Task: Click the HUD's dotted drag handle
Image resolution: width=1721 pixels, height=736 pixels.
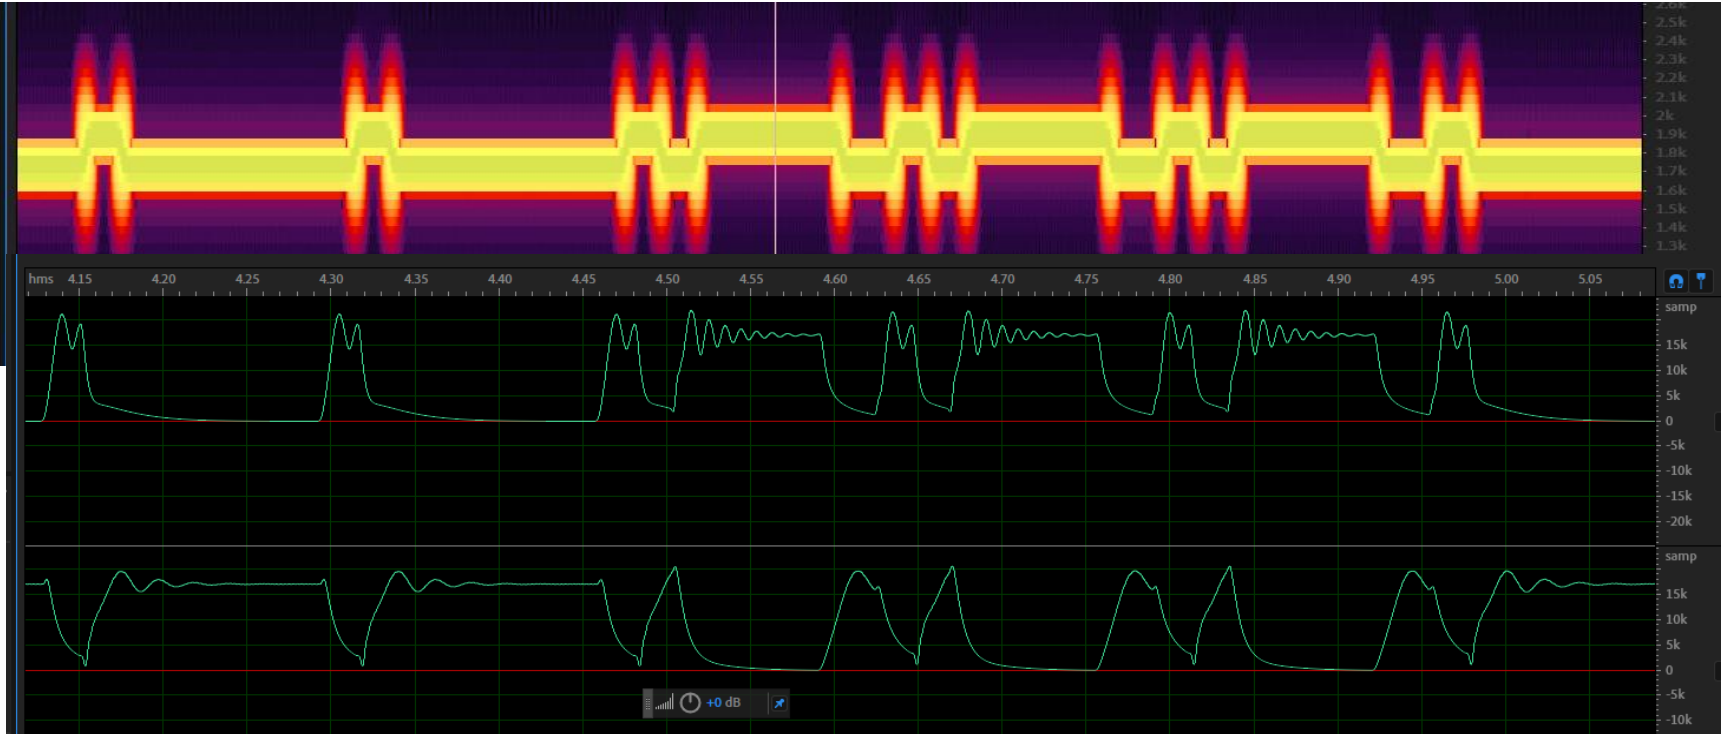Action: [x=648, y=703]
